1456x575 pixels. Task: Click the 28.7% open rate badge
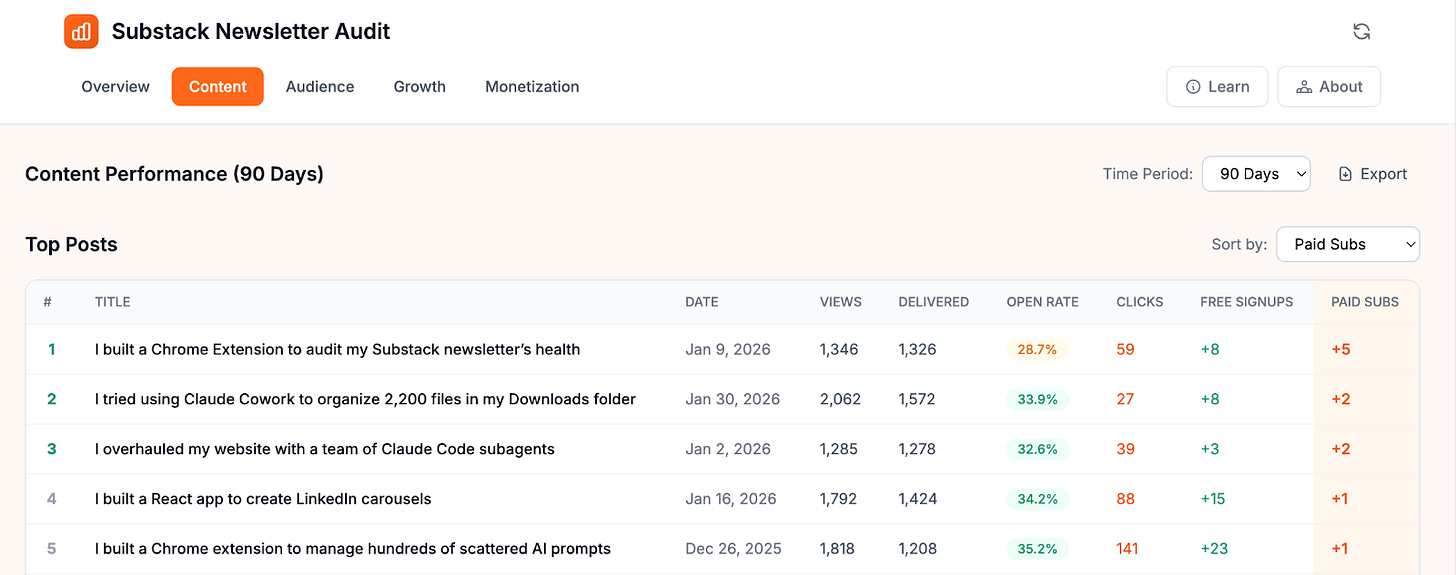click(1037, 350)
